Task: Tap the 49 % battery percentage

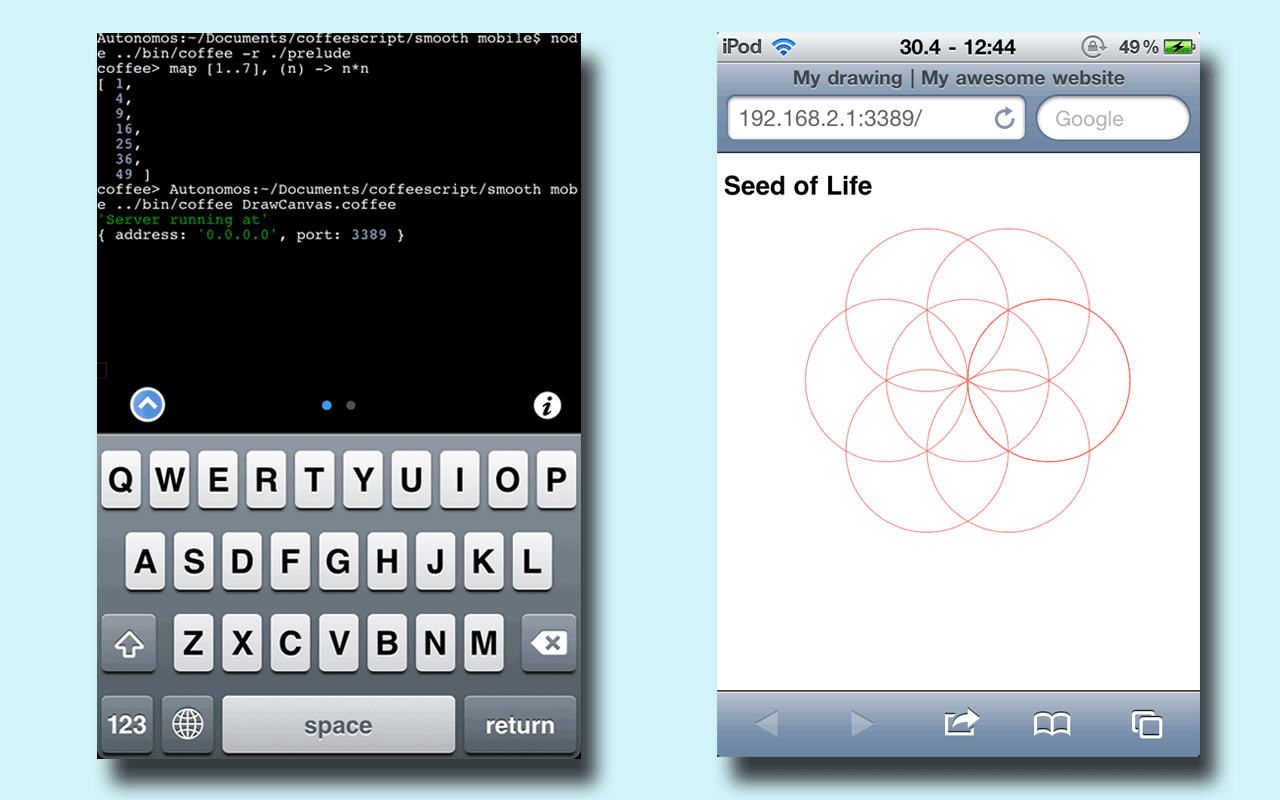Action: [1138, 47]
